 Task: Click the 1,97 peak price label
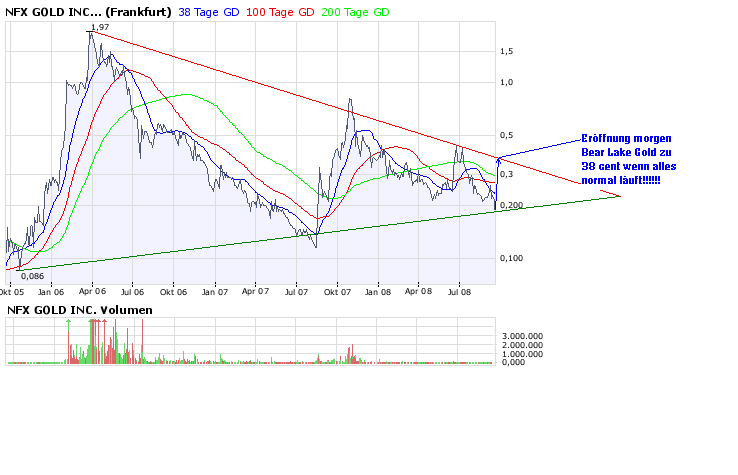[x=99, y=27]
